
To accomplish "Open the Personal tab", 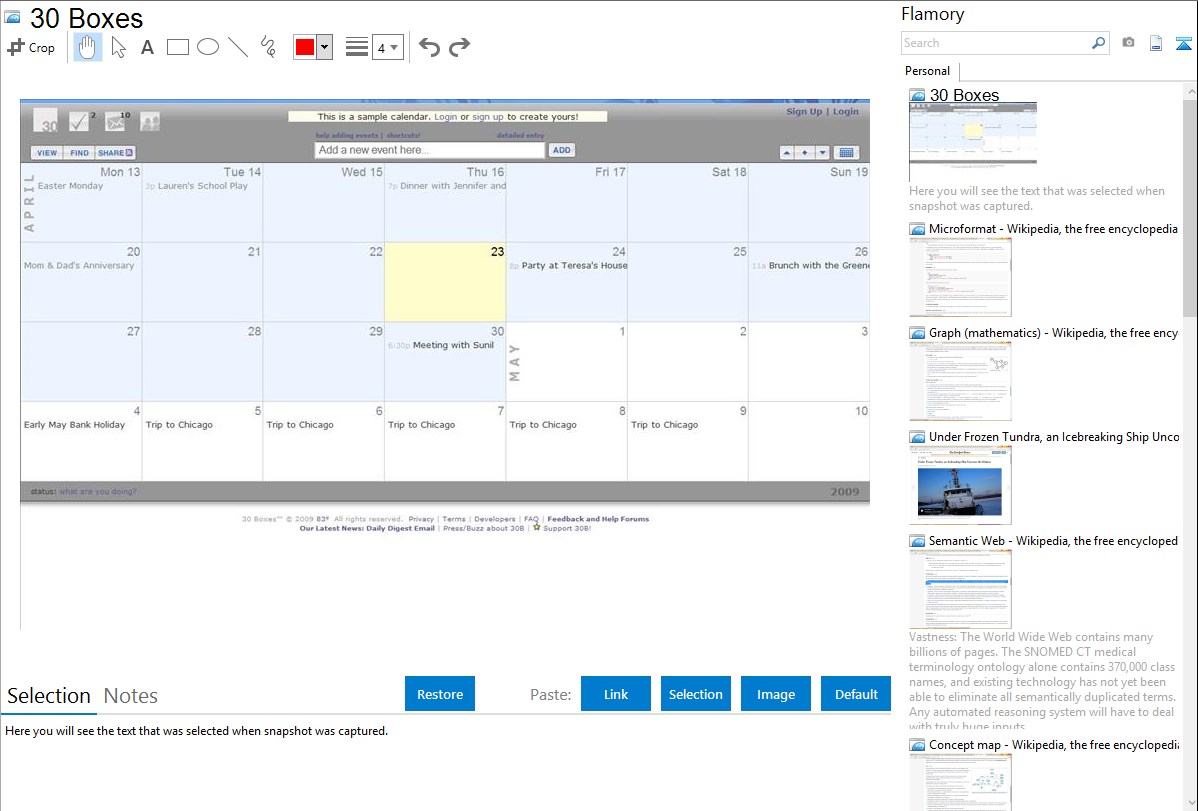I will click(x=928, y=71).
